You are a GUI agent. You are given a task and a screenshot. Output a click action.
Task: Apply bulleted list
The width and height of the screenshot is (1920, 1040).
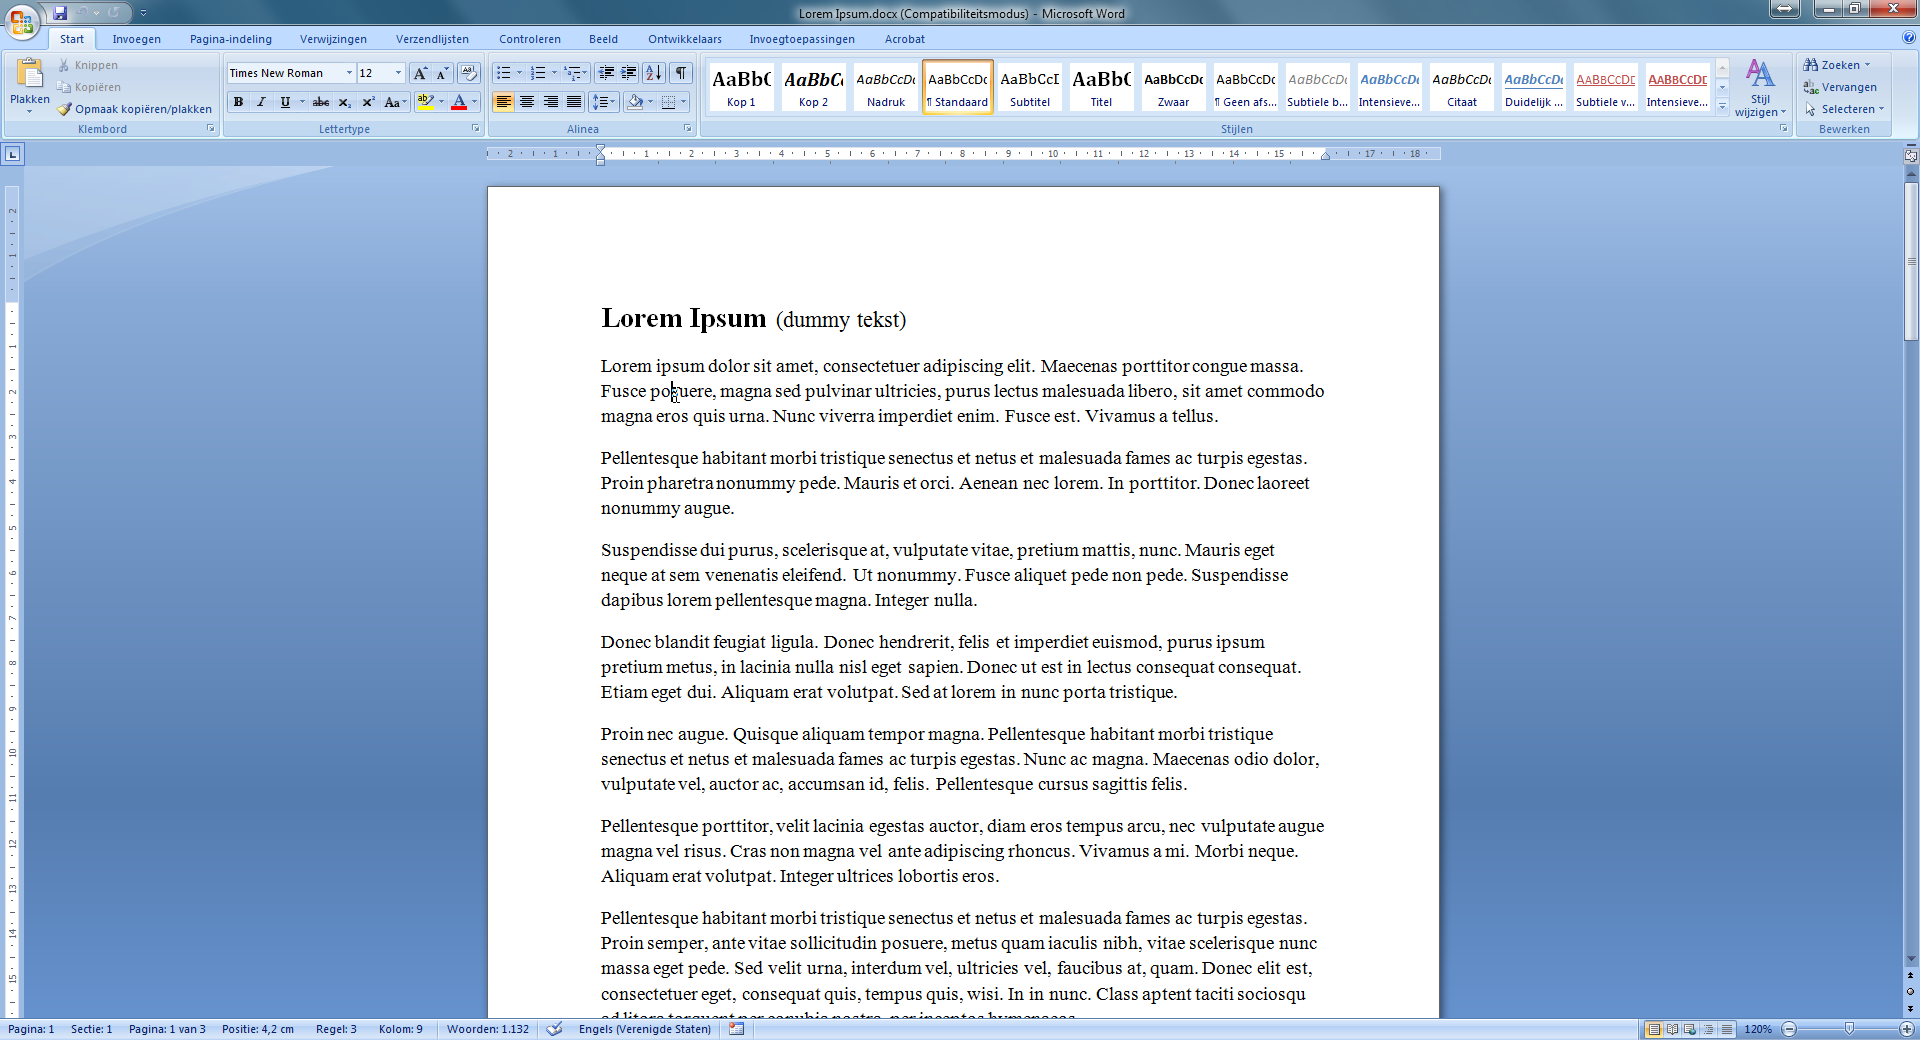click(504, 73)
